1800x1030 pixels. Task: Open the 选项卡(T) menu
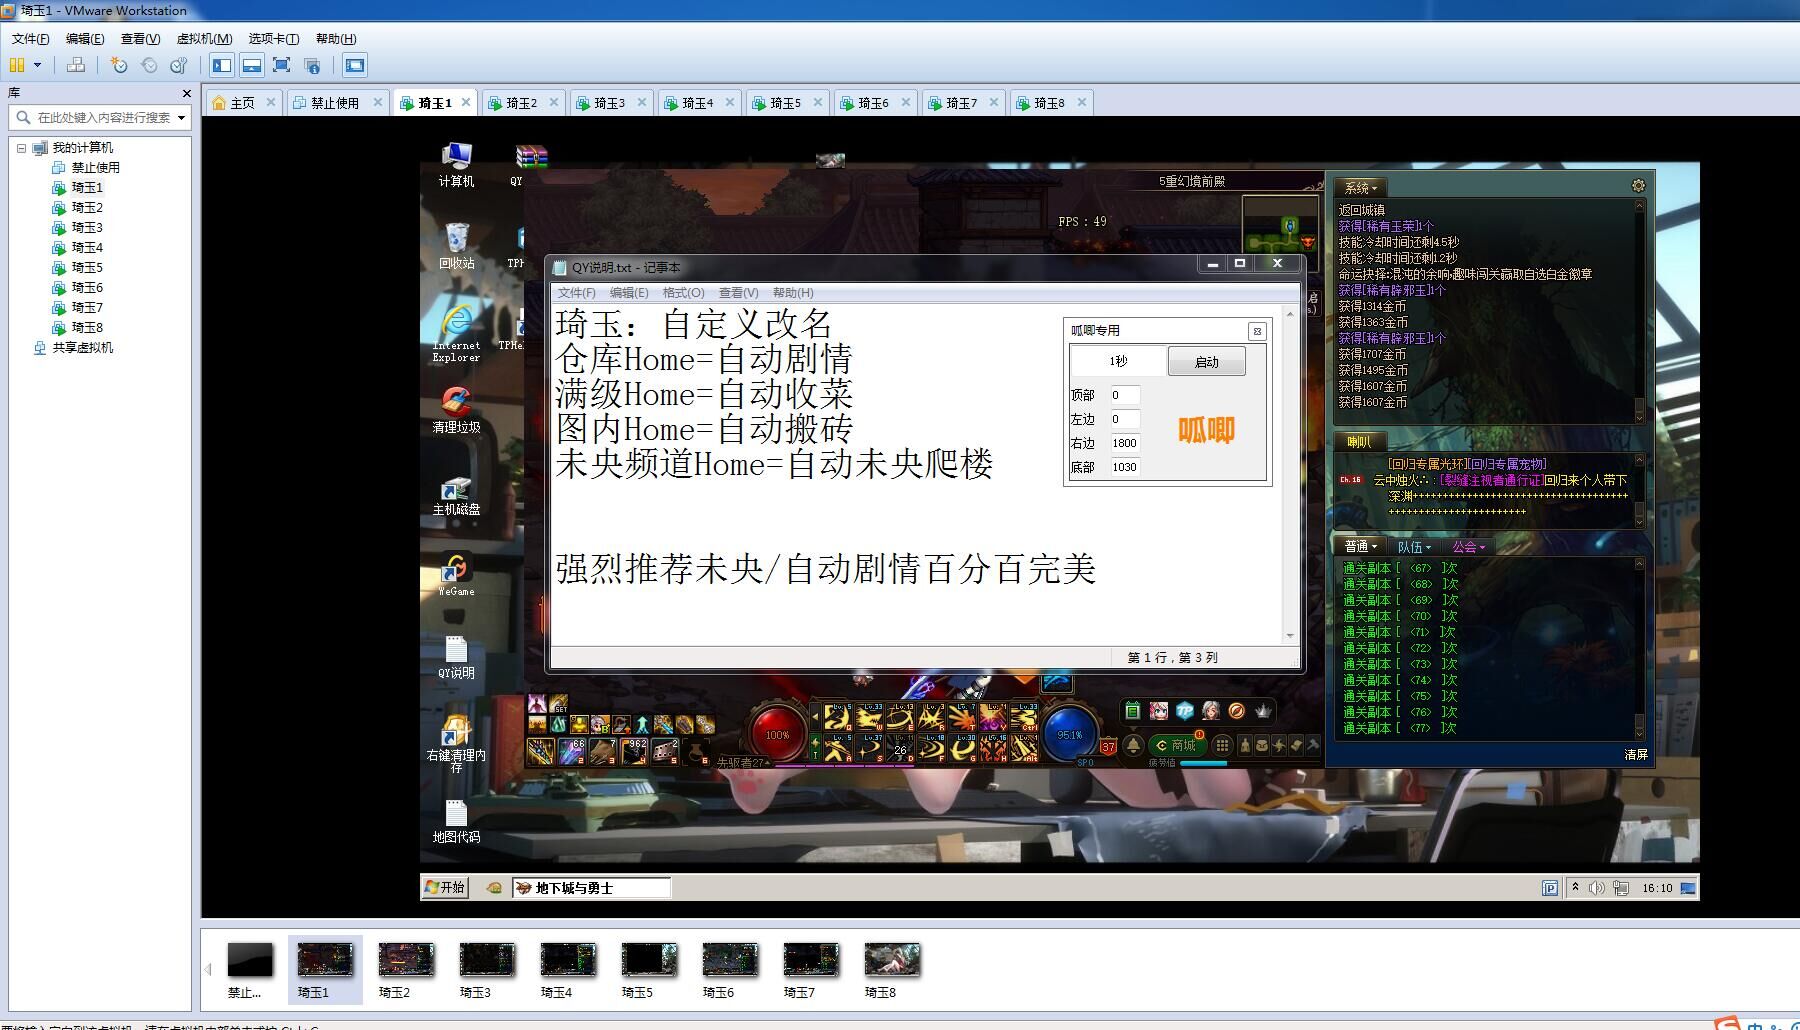click(274, 38)
